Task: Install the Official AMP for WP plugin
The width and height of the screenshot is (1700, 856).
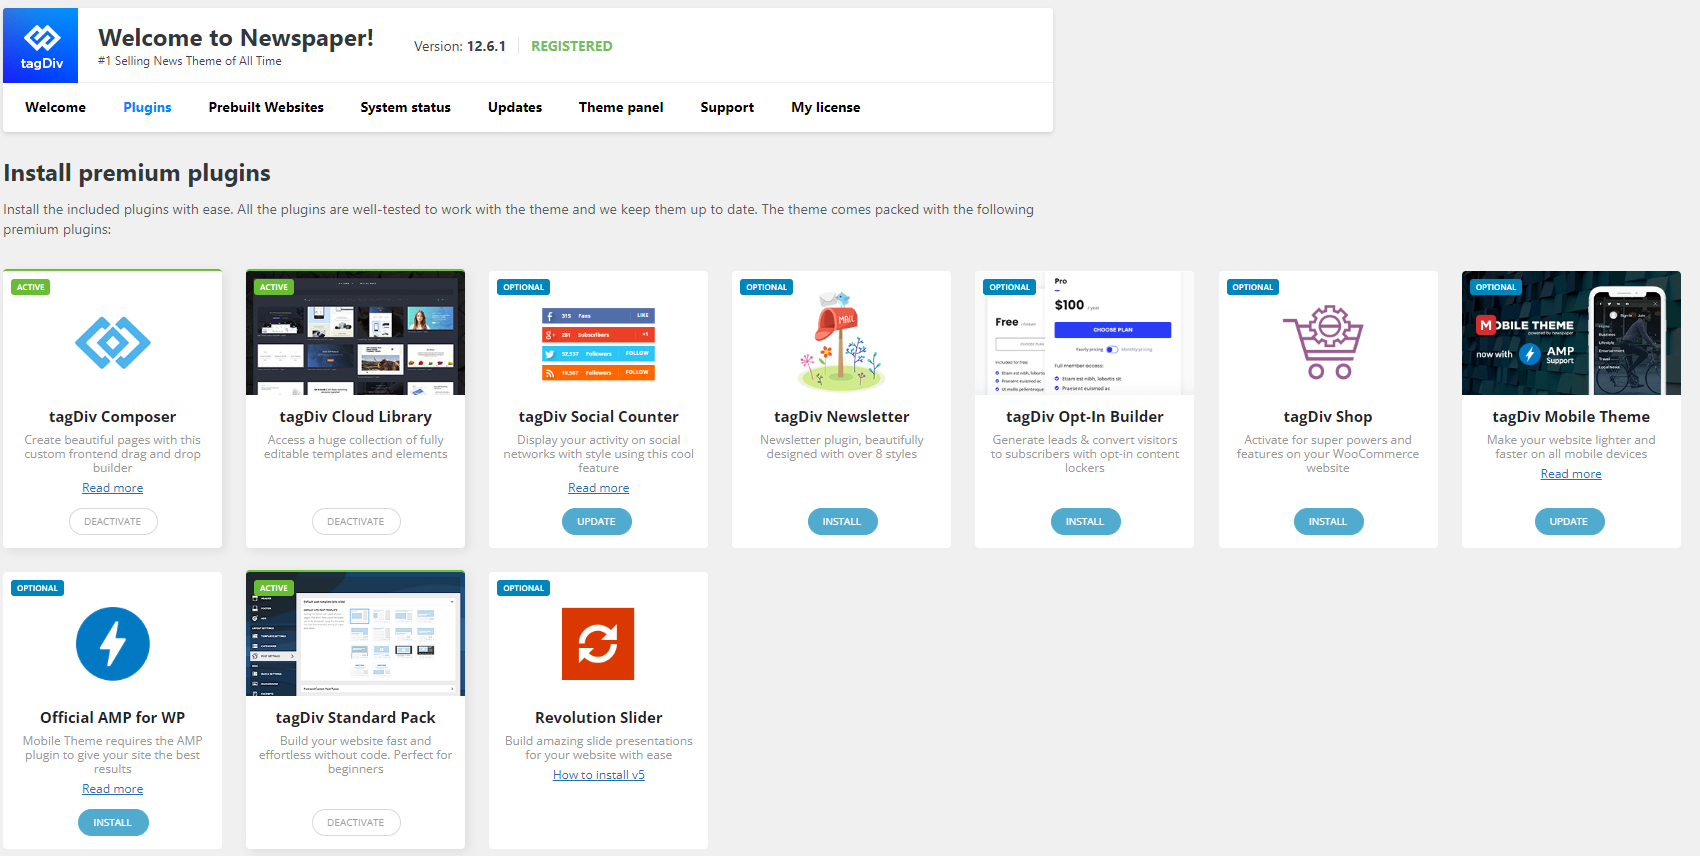Action: pyautogui.click(x=113, y=822)
